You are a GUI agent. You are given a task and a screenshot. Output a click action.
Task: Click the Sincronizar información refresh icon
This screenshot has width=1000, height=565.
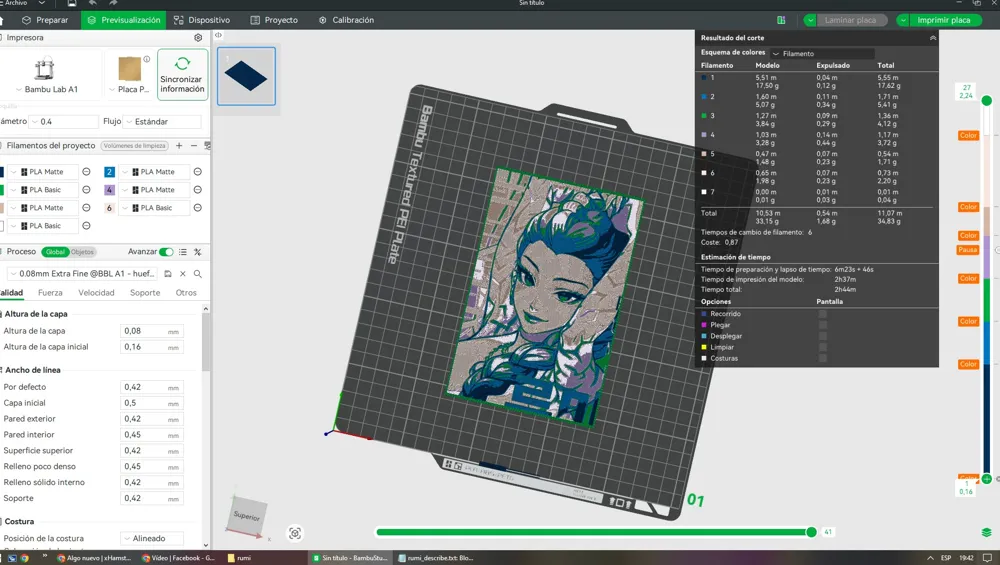(182, 63)
